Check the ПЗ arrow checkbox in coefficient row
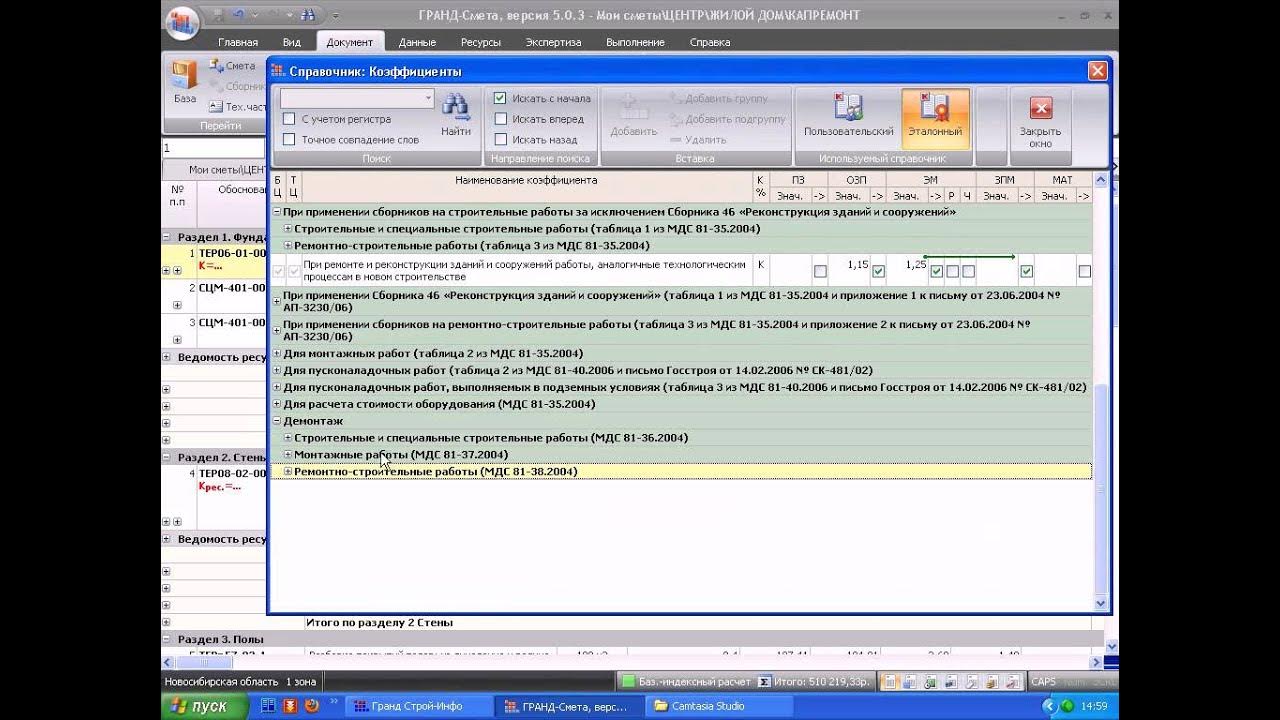 pos(820,271)
